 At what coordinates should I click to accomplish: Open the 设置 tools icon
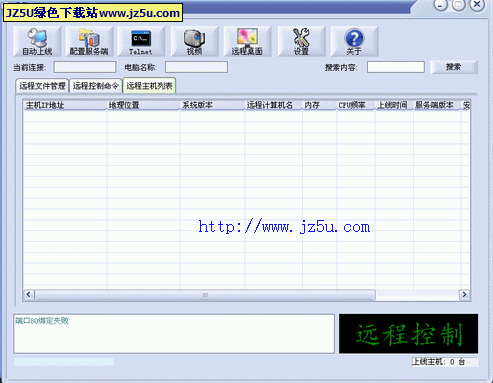click(301, 41)
